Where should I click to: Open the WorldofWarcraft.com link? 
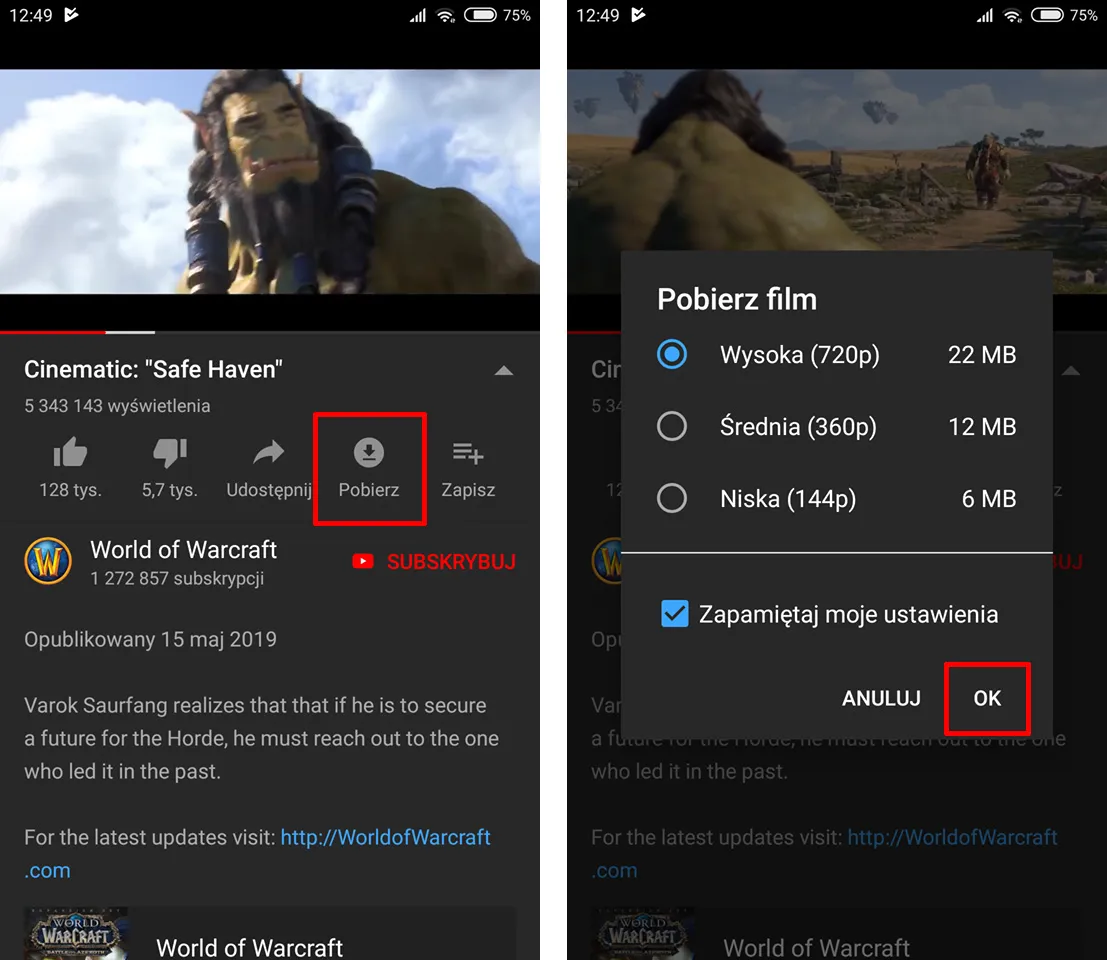pyautogui.click(x=386, y=837)
